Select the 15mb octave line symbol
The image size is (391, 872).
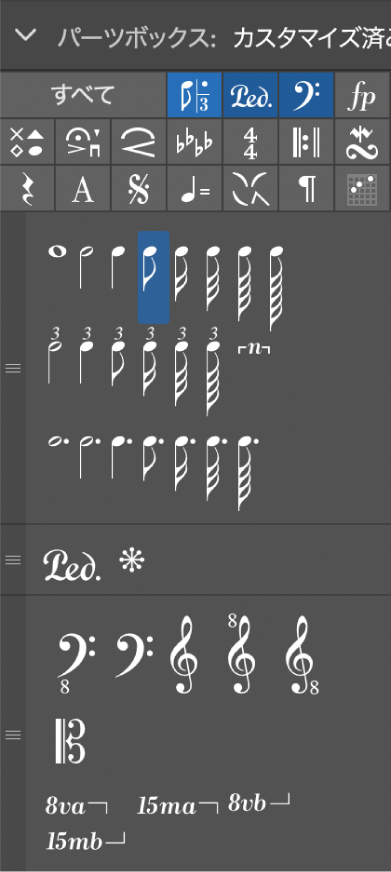tap(85, 842)
